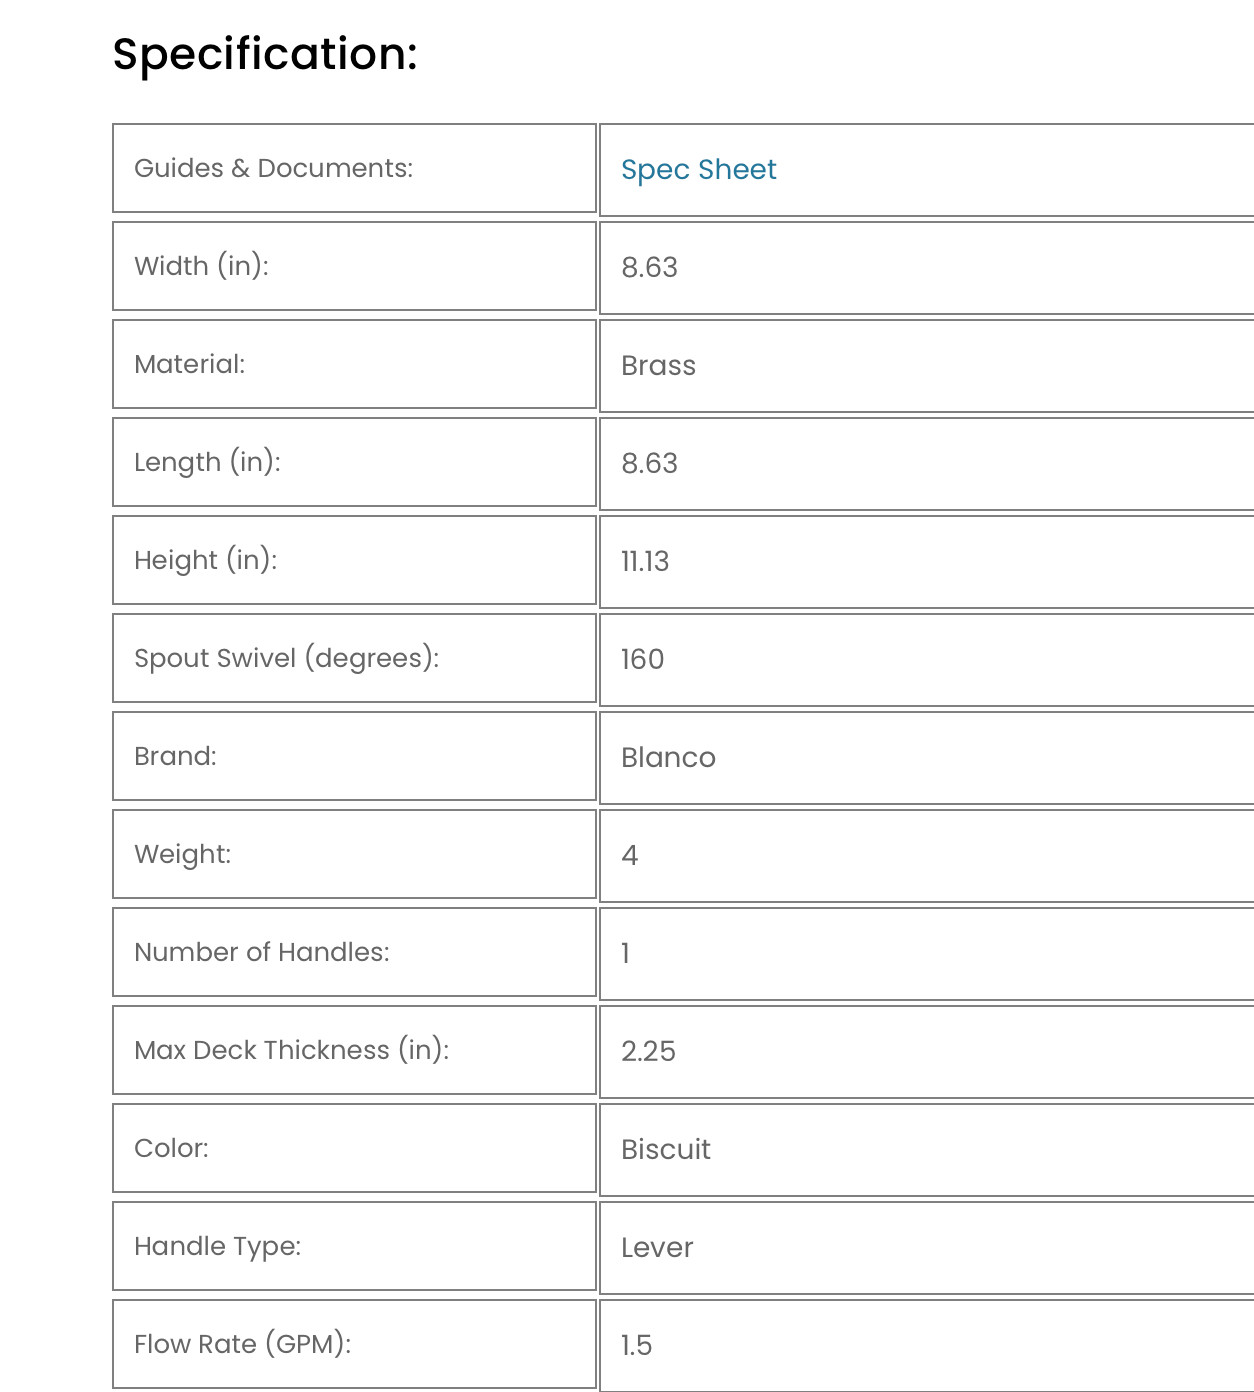1254x1392 pixels.
Task: Click the Specification heading
Action: click(265, 54)
